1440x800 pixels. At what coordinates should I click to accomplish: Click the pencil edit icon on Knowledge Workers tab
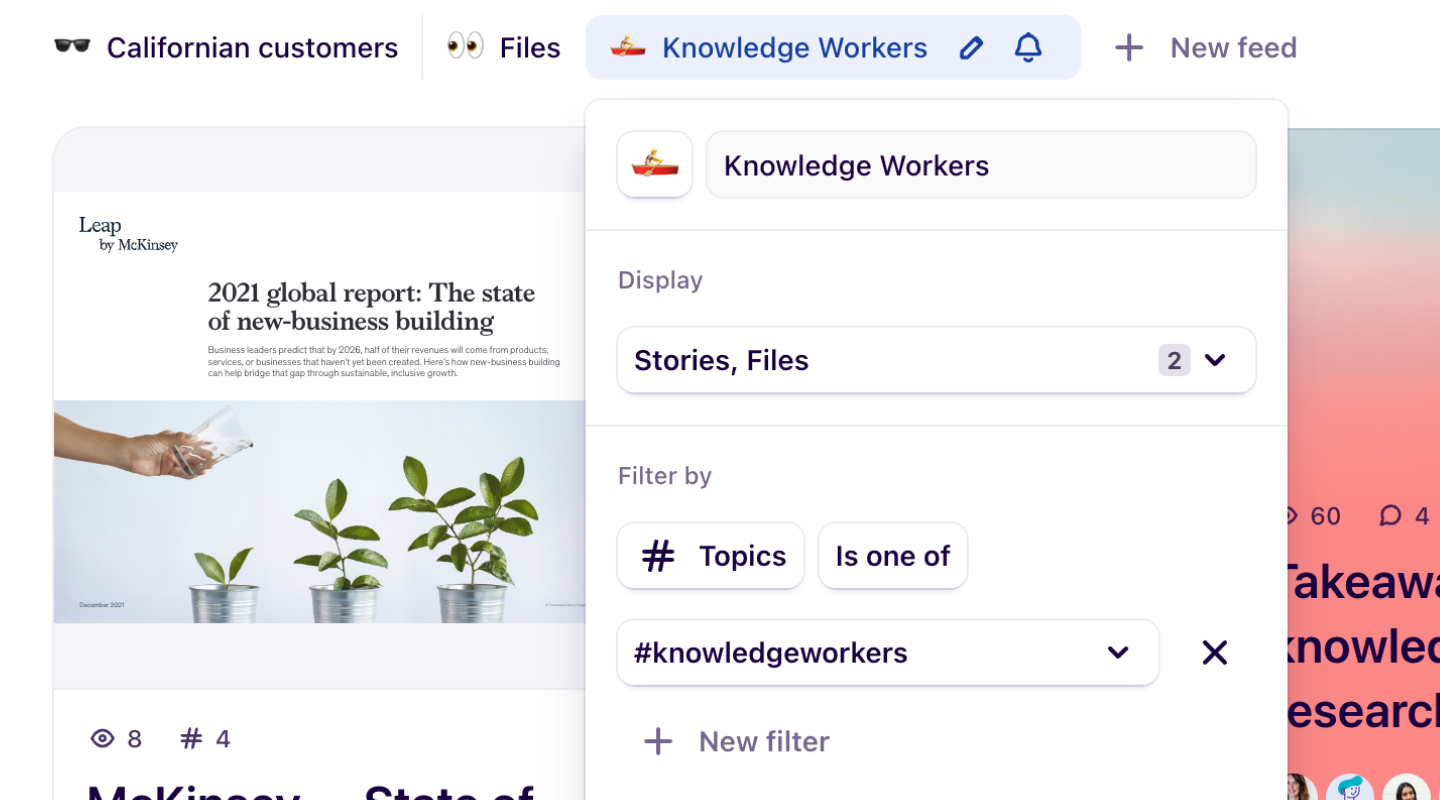(x=970, y=47)
